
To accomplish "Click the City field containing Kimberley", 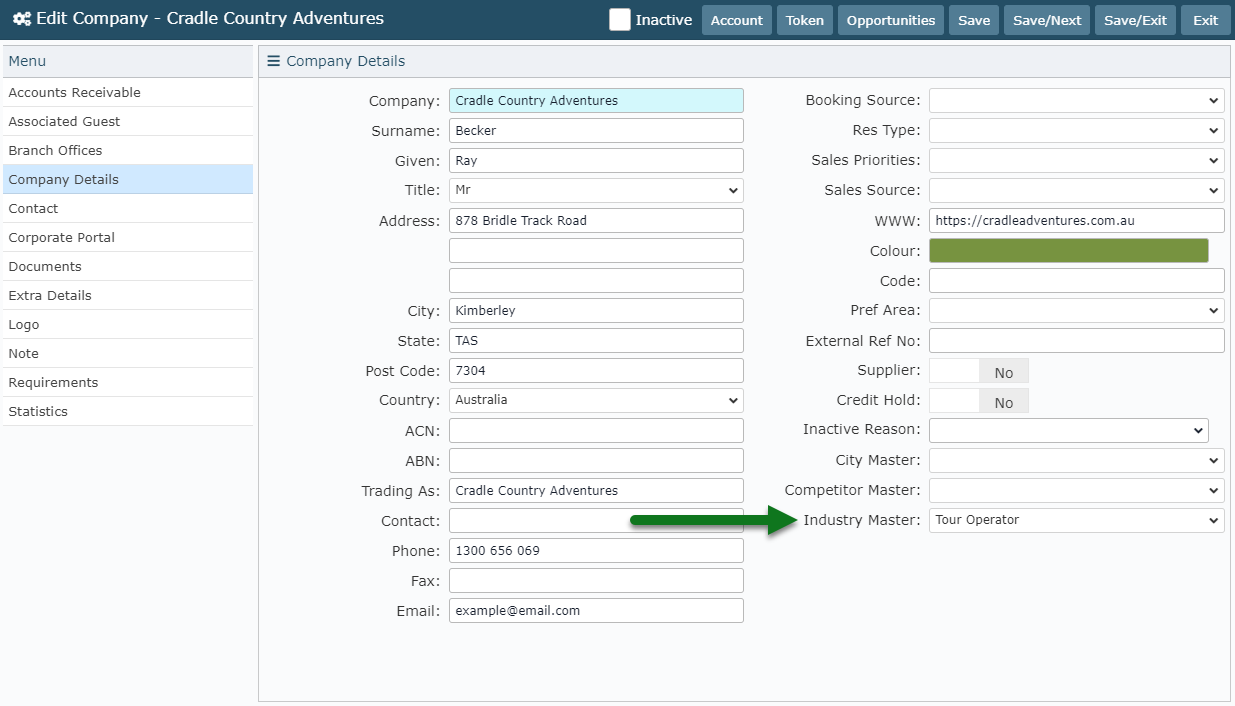I will pos(596,310).
